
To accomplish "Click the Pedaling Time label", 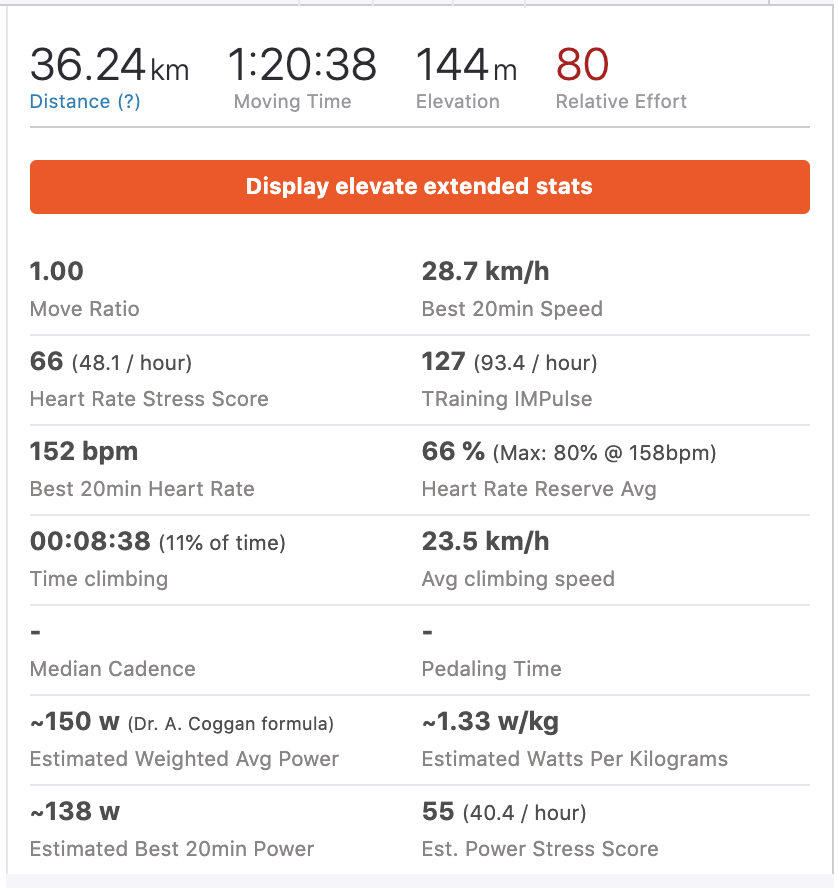I will (491, 669).
